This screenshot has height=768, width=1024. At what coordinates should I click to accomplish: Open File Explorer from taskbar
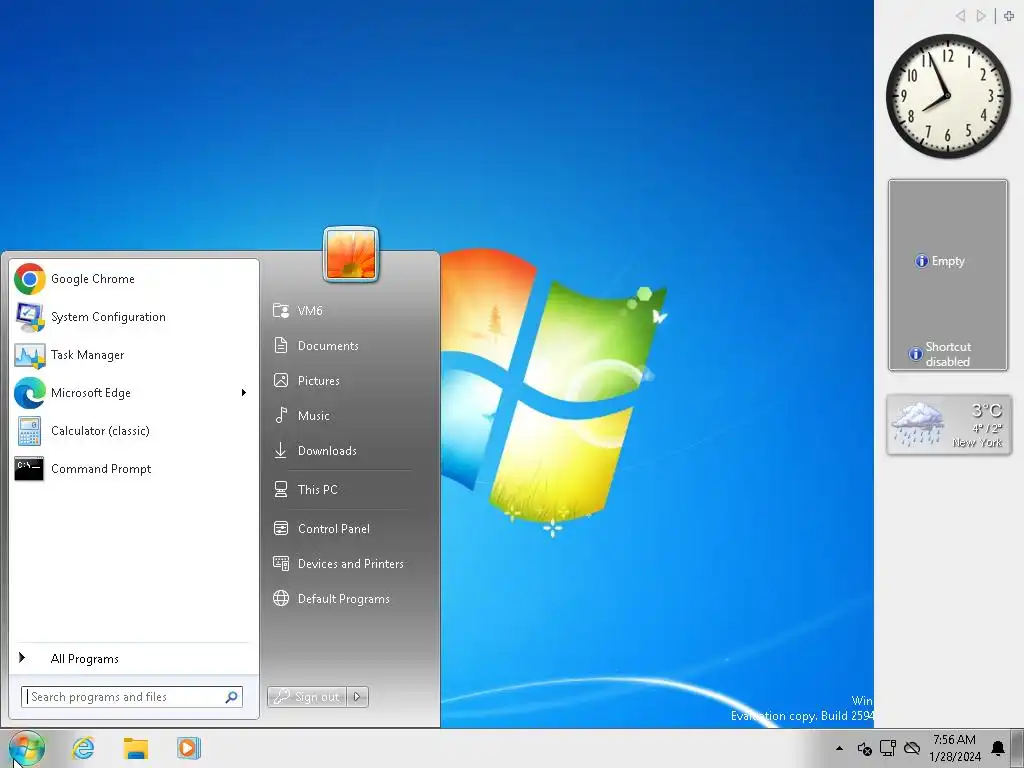pyautogui.click(x=136, y=748)
